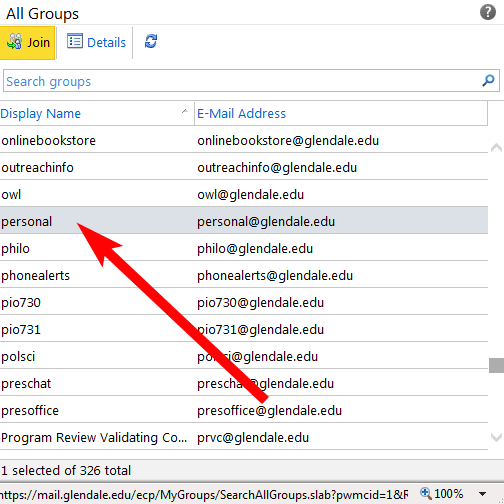
Task: Select the onlinebookstore group row
Action: [244, 141]
